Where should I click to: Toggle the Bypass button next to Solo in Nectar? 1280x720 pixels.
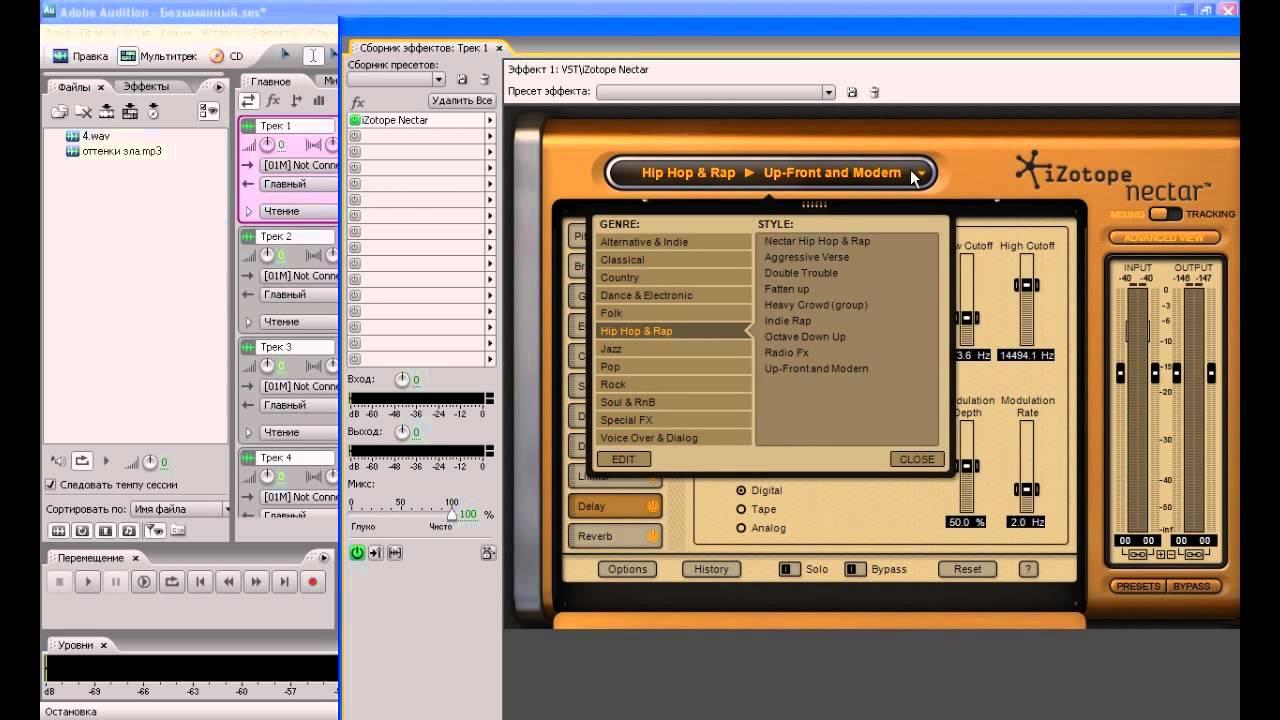(x=855, y=569)
